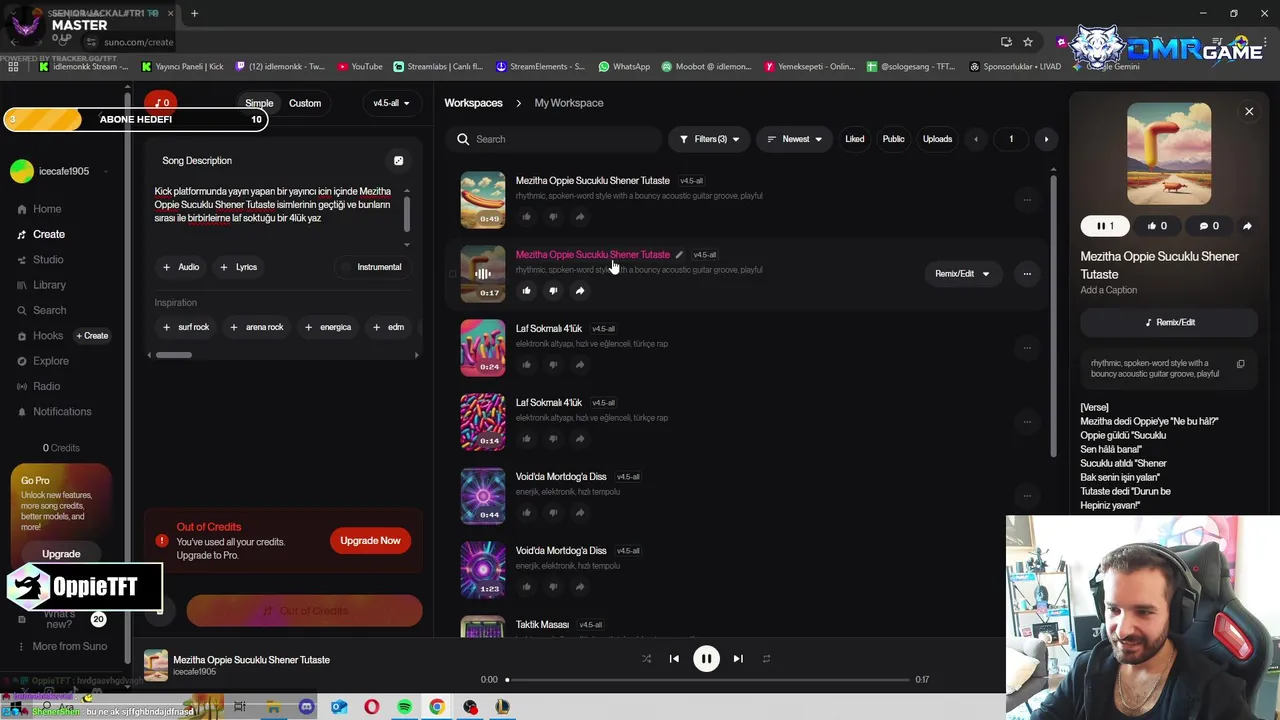Share song from details panel
This screenshot has height=720, width=1280.
pos(1247,226)
